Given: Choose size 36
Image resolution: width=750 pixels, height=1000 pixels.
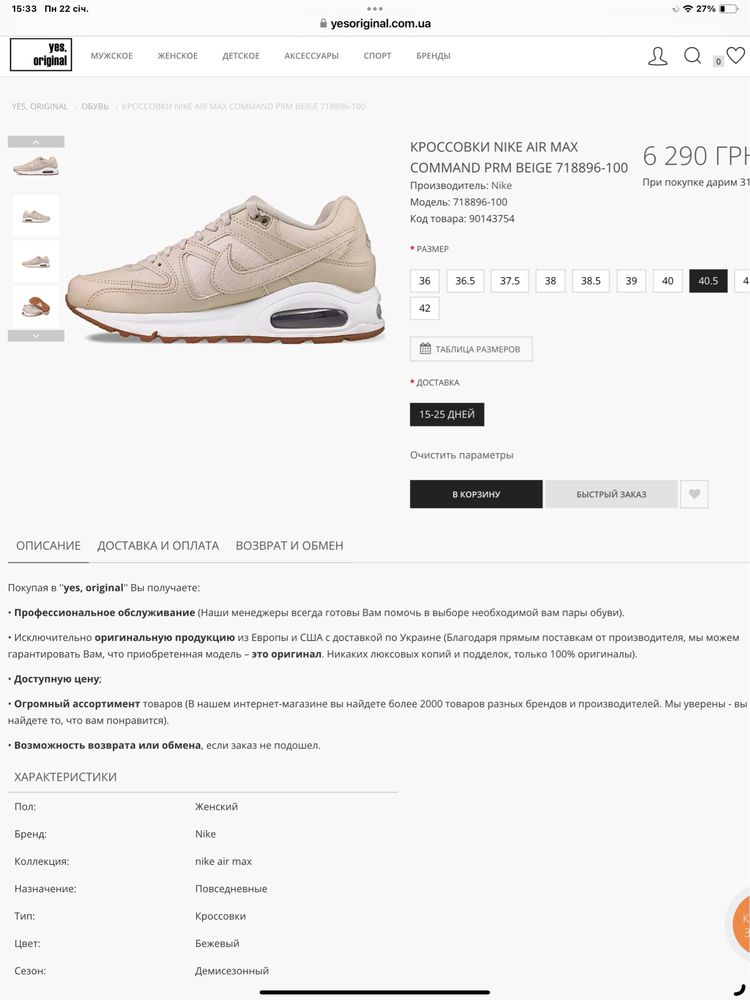Looking at the screenshot, I should pos(425,281).
